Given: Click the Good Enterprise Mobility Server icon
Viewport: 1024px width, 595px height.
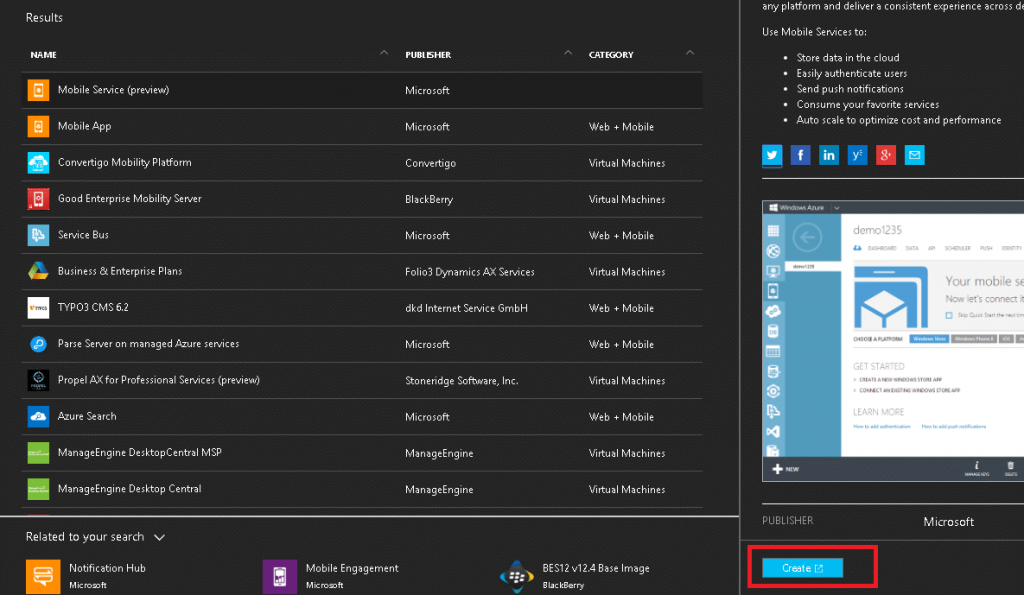Looking at the screenshot, I should tap(38, 199).
